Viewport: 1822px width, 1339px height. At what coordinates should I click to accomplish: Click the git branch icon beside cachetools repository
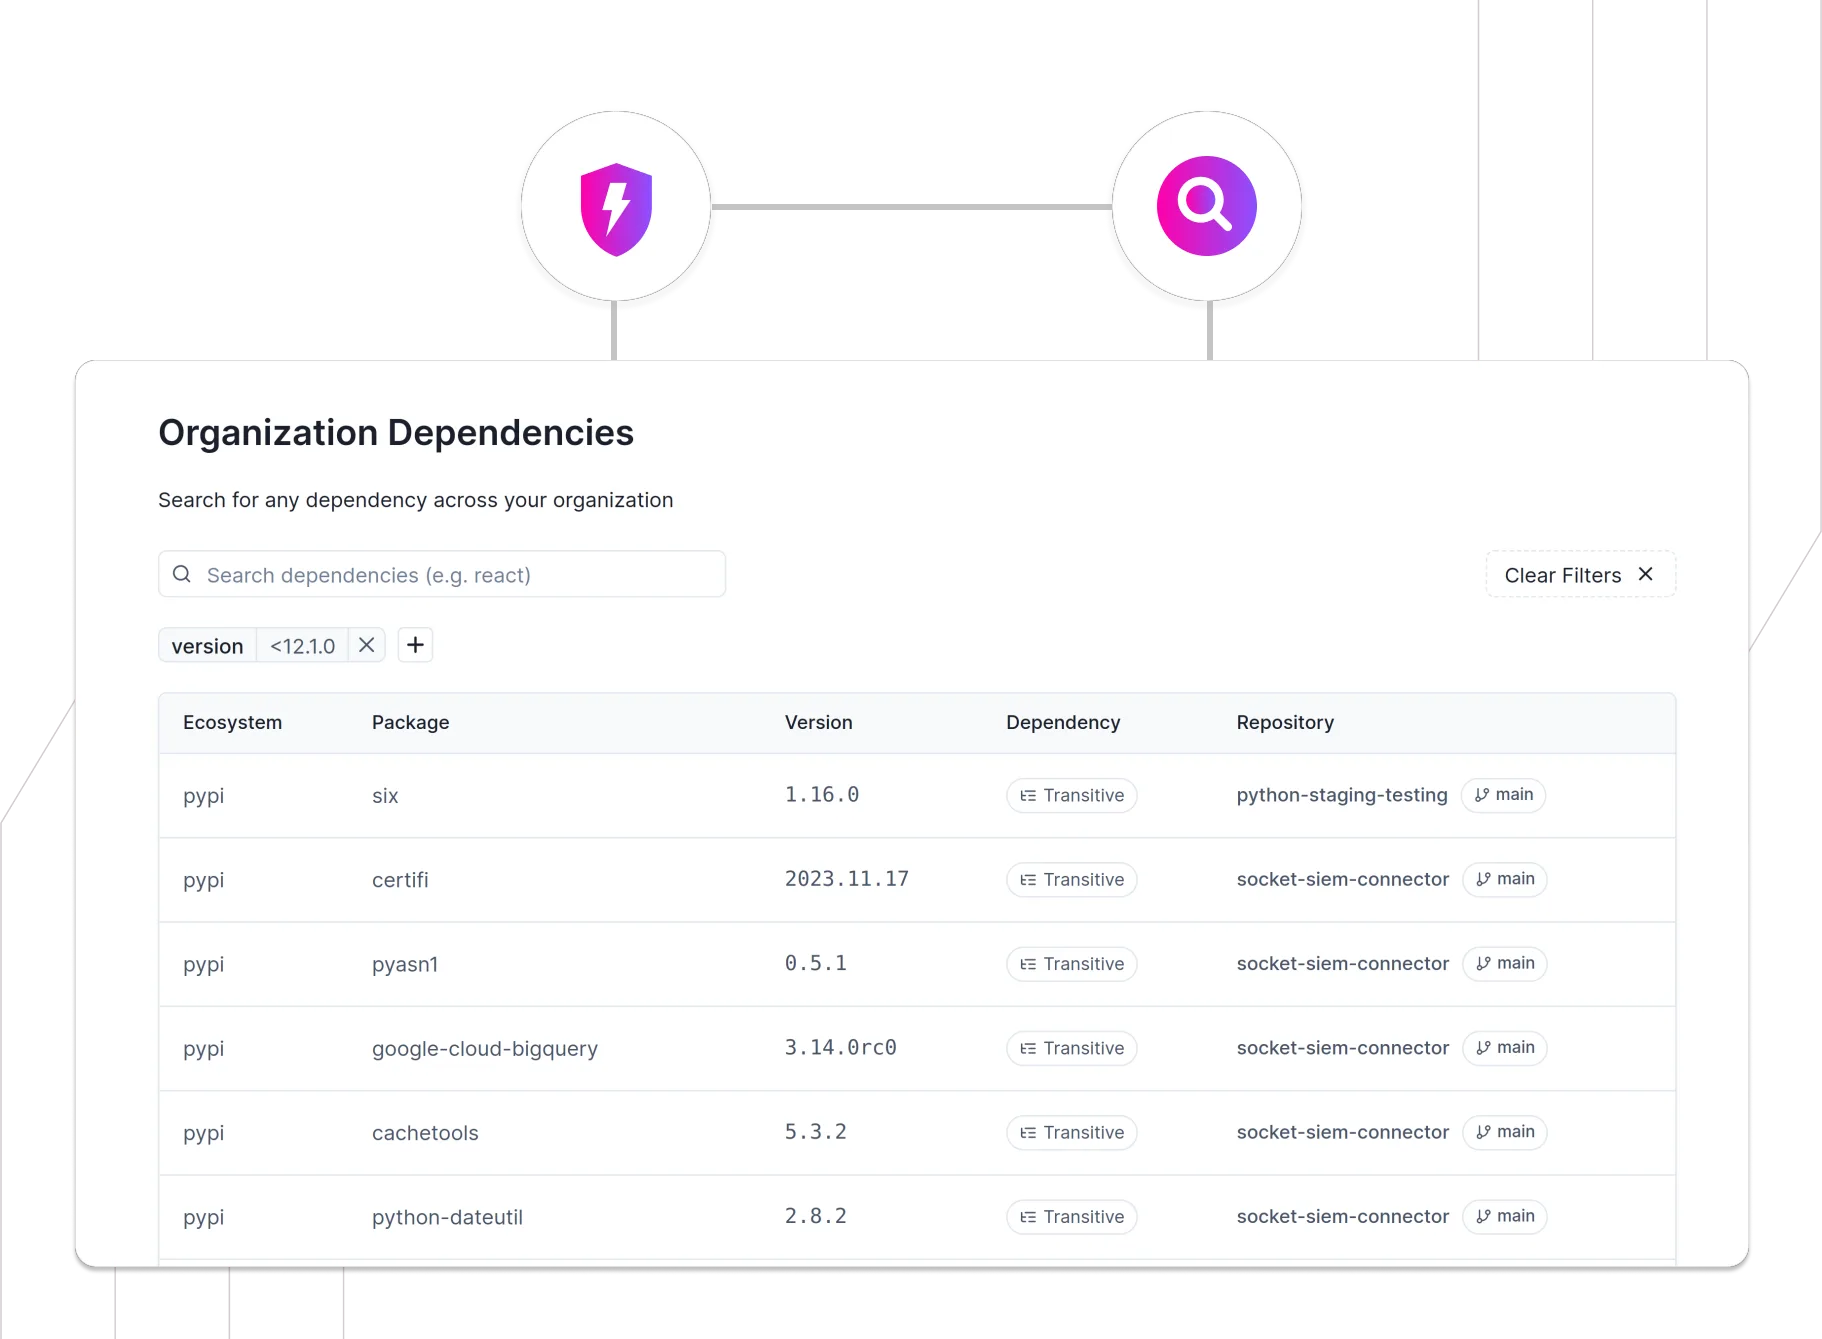click(1482, 1132)
